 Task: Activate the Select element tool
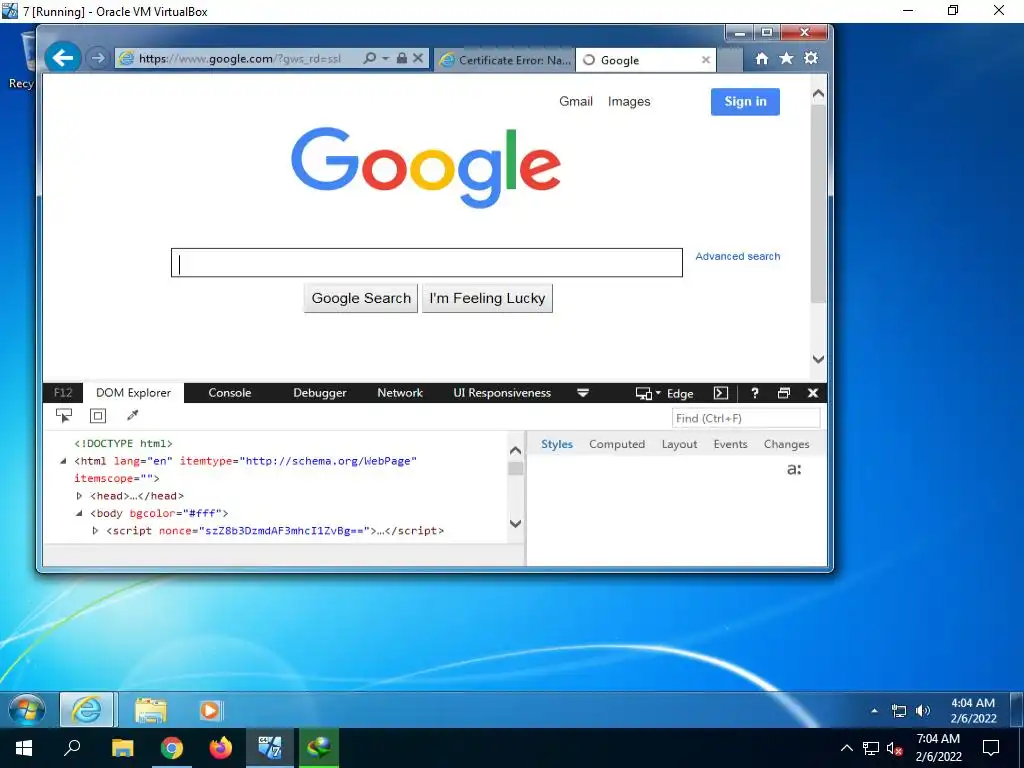tap(64, 415)
